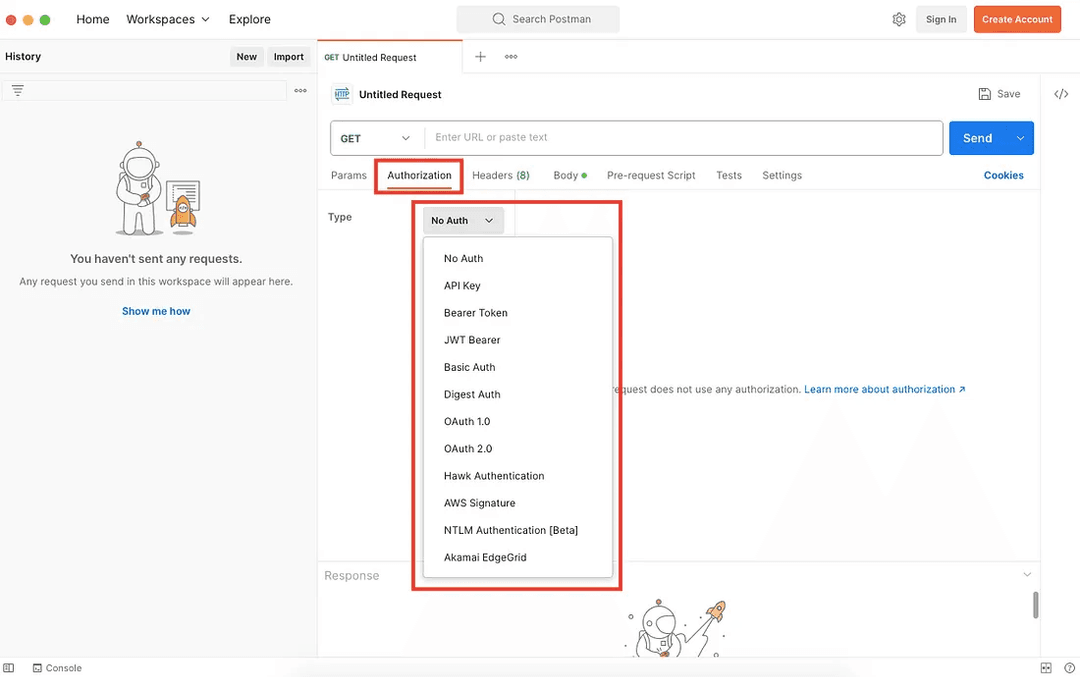Collapse the Response pane chevron
The height and width of the screenshot is (677, 1080).
[1027, 574]
